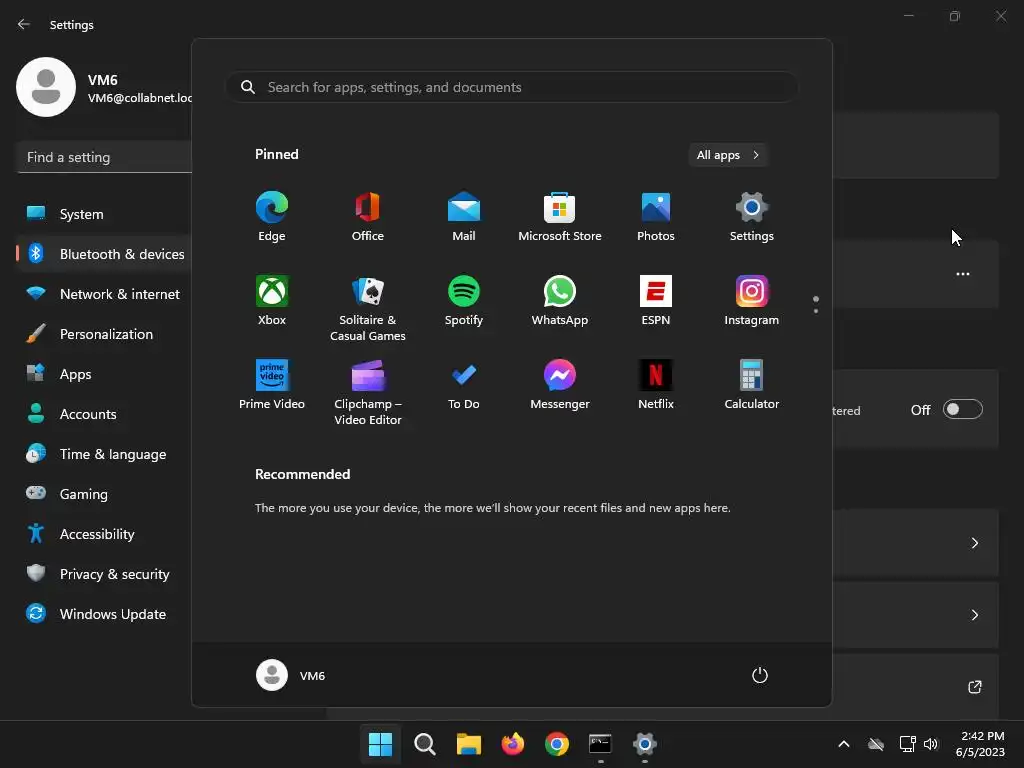This screenshot has height=768, width=1024.
Task: Open Personalization settings category
Action: 104,334
